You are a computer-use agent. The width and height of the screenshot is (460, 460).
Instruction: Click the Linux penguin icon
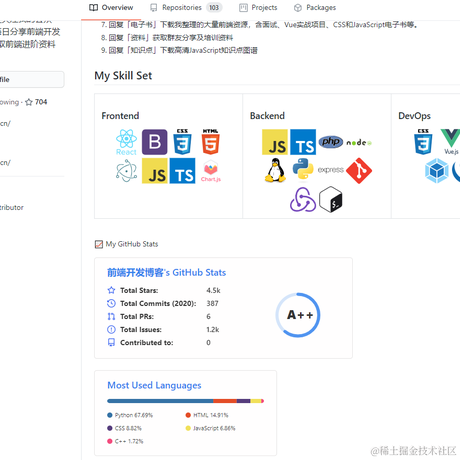275,170
